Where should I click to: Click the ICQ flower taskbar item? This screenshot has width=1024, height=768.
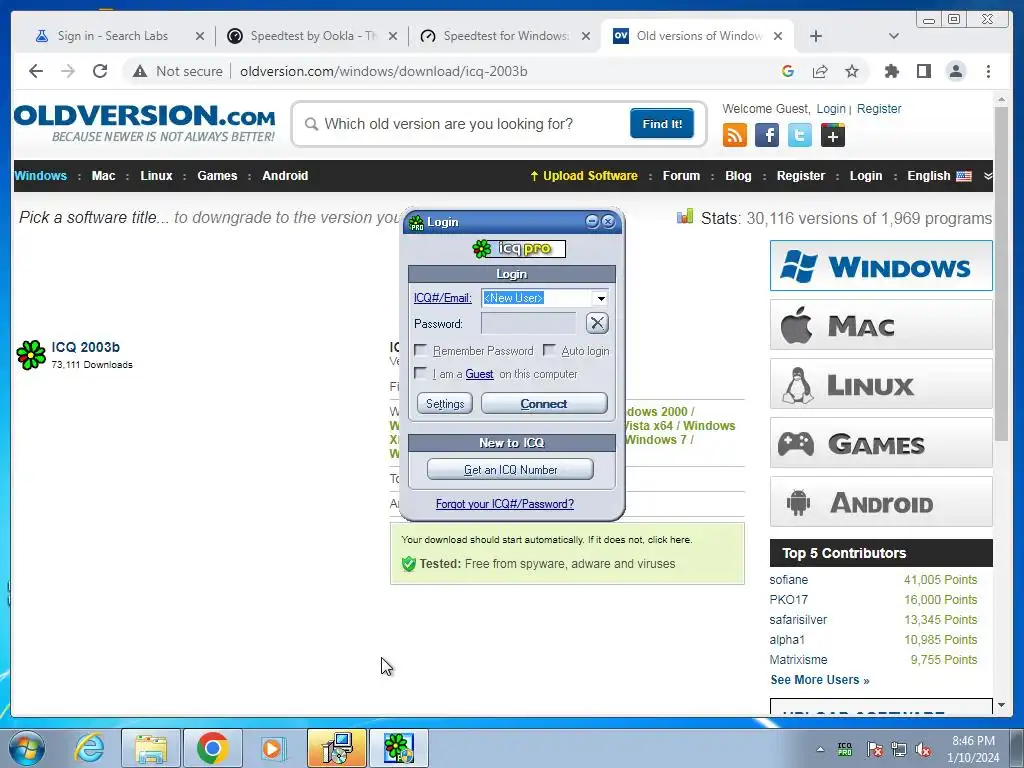pos(399,748)
